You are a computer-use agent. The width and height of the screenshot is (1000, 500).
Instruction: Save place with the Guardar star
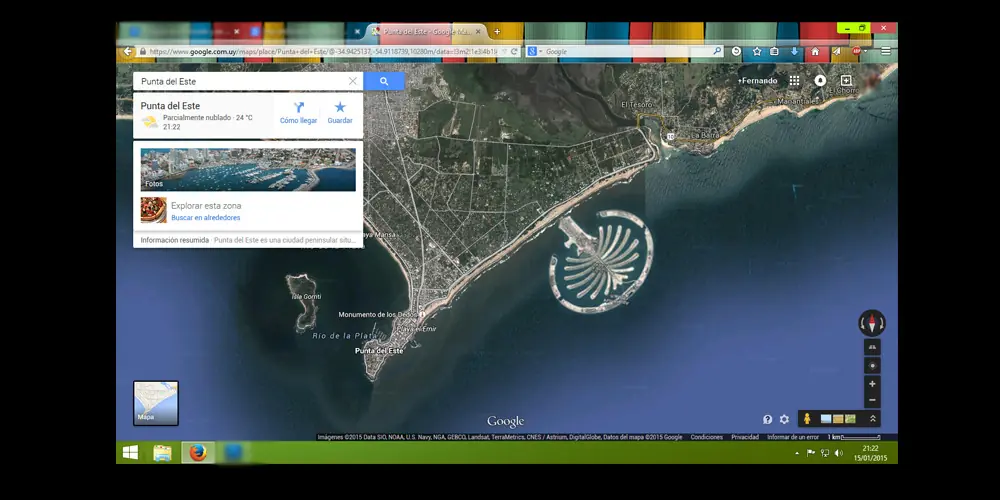point(340,113)
